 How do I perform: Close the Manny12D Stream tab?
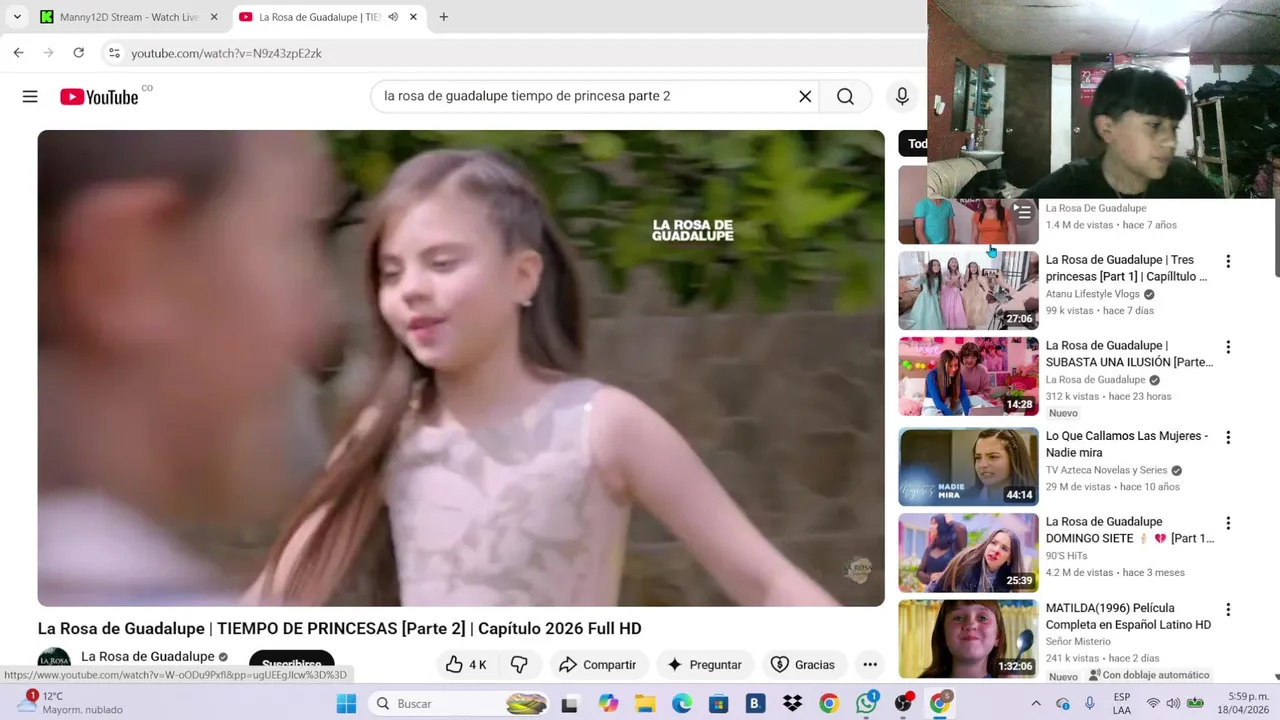click(213, 17)
